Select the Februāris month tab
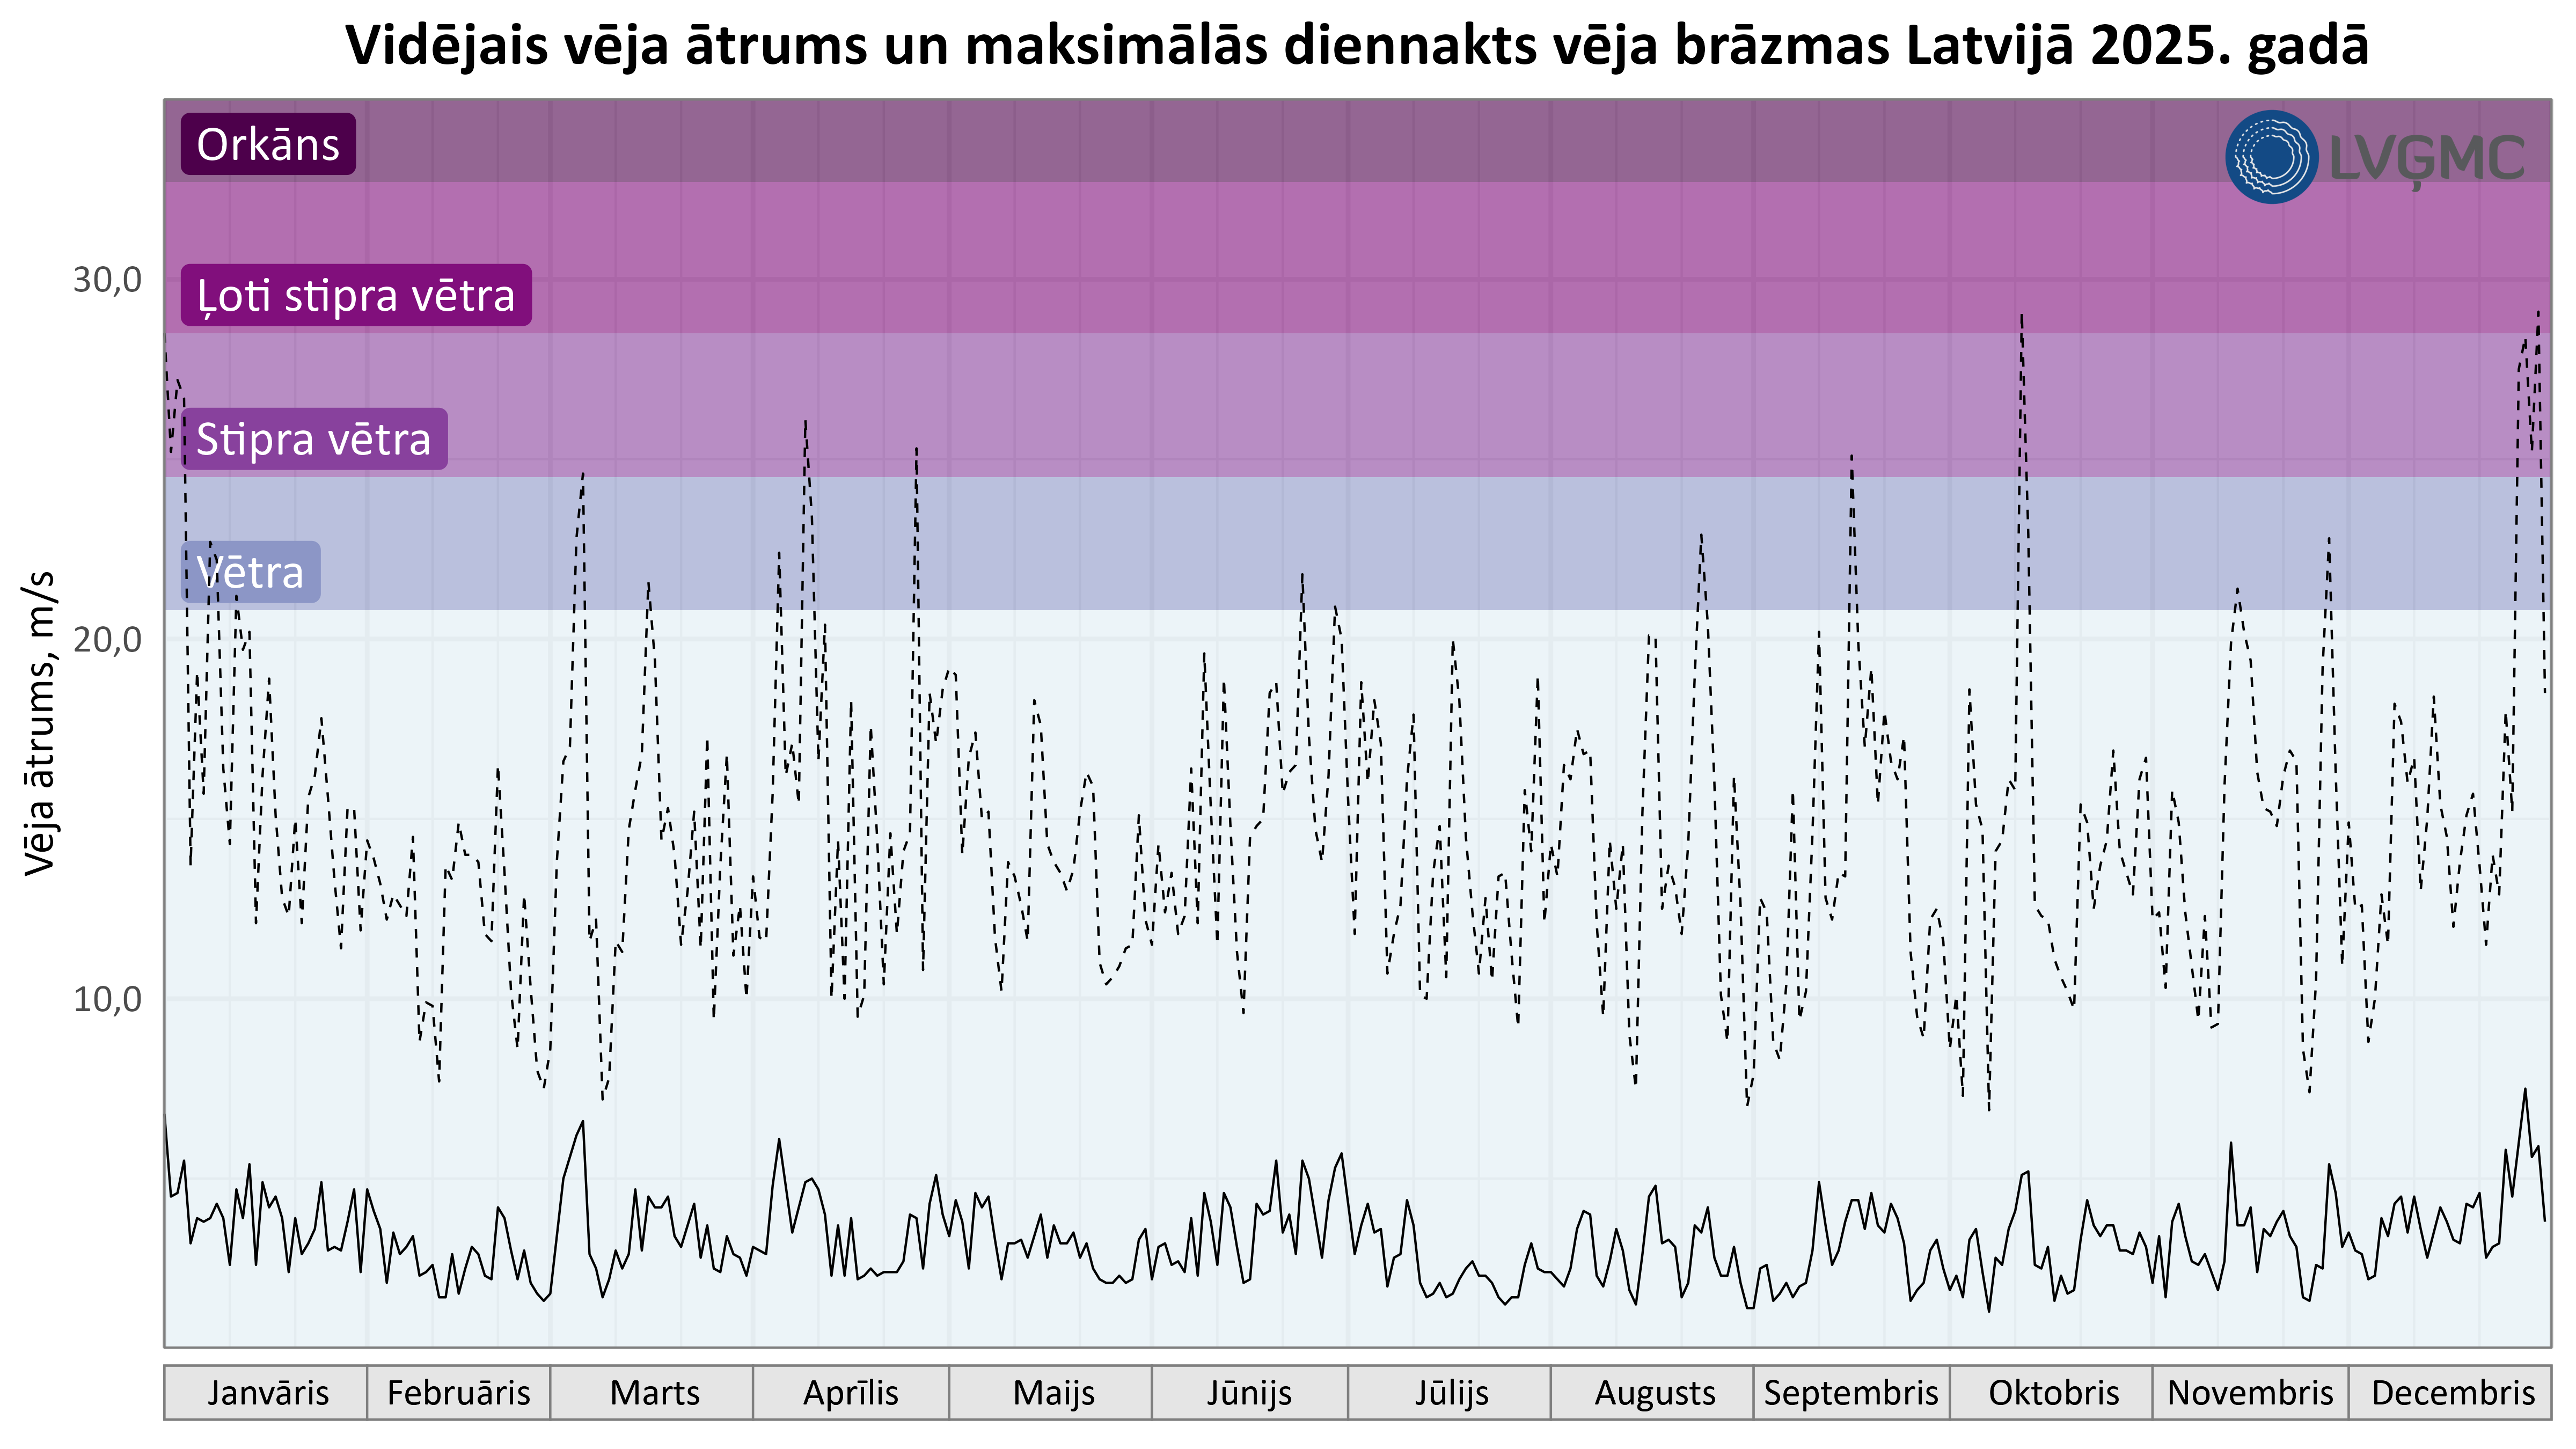Viewport: 2576px width, 1449px height. 459,1392
